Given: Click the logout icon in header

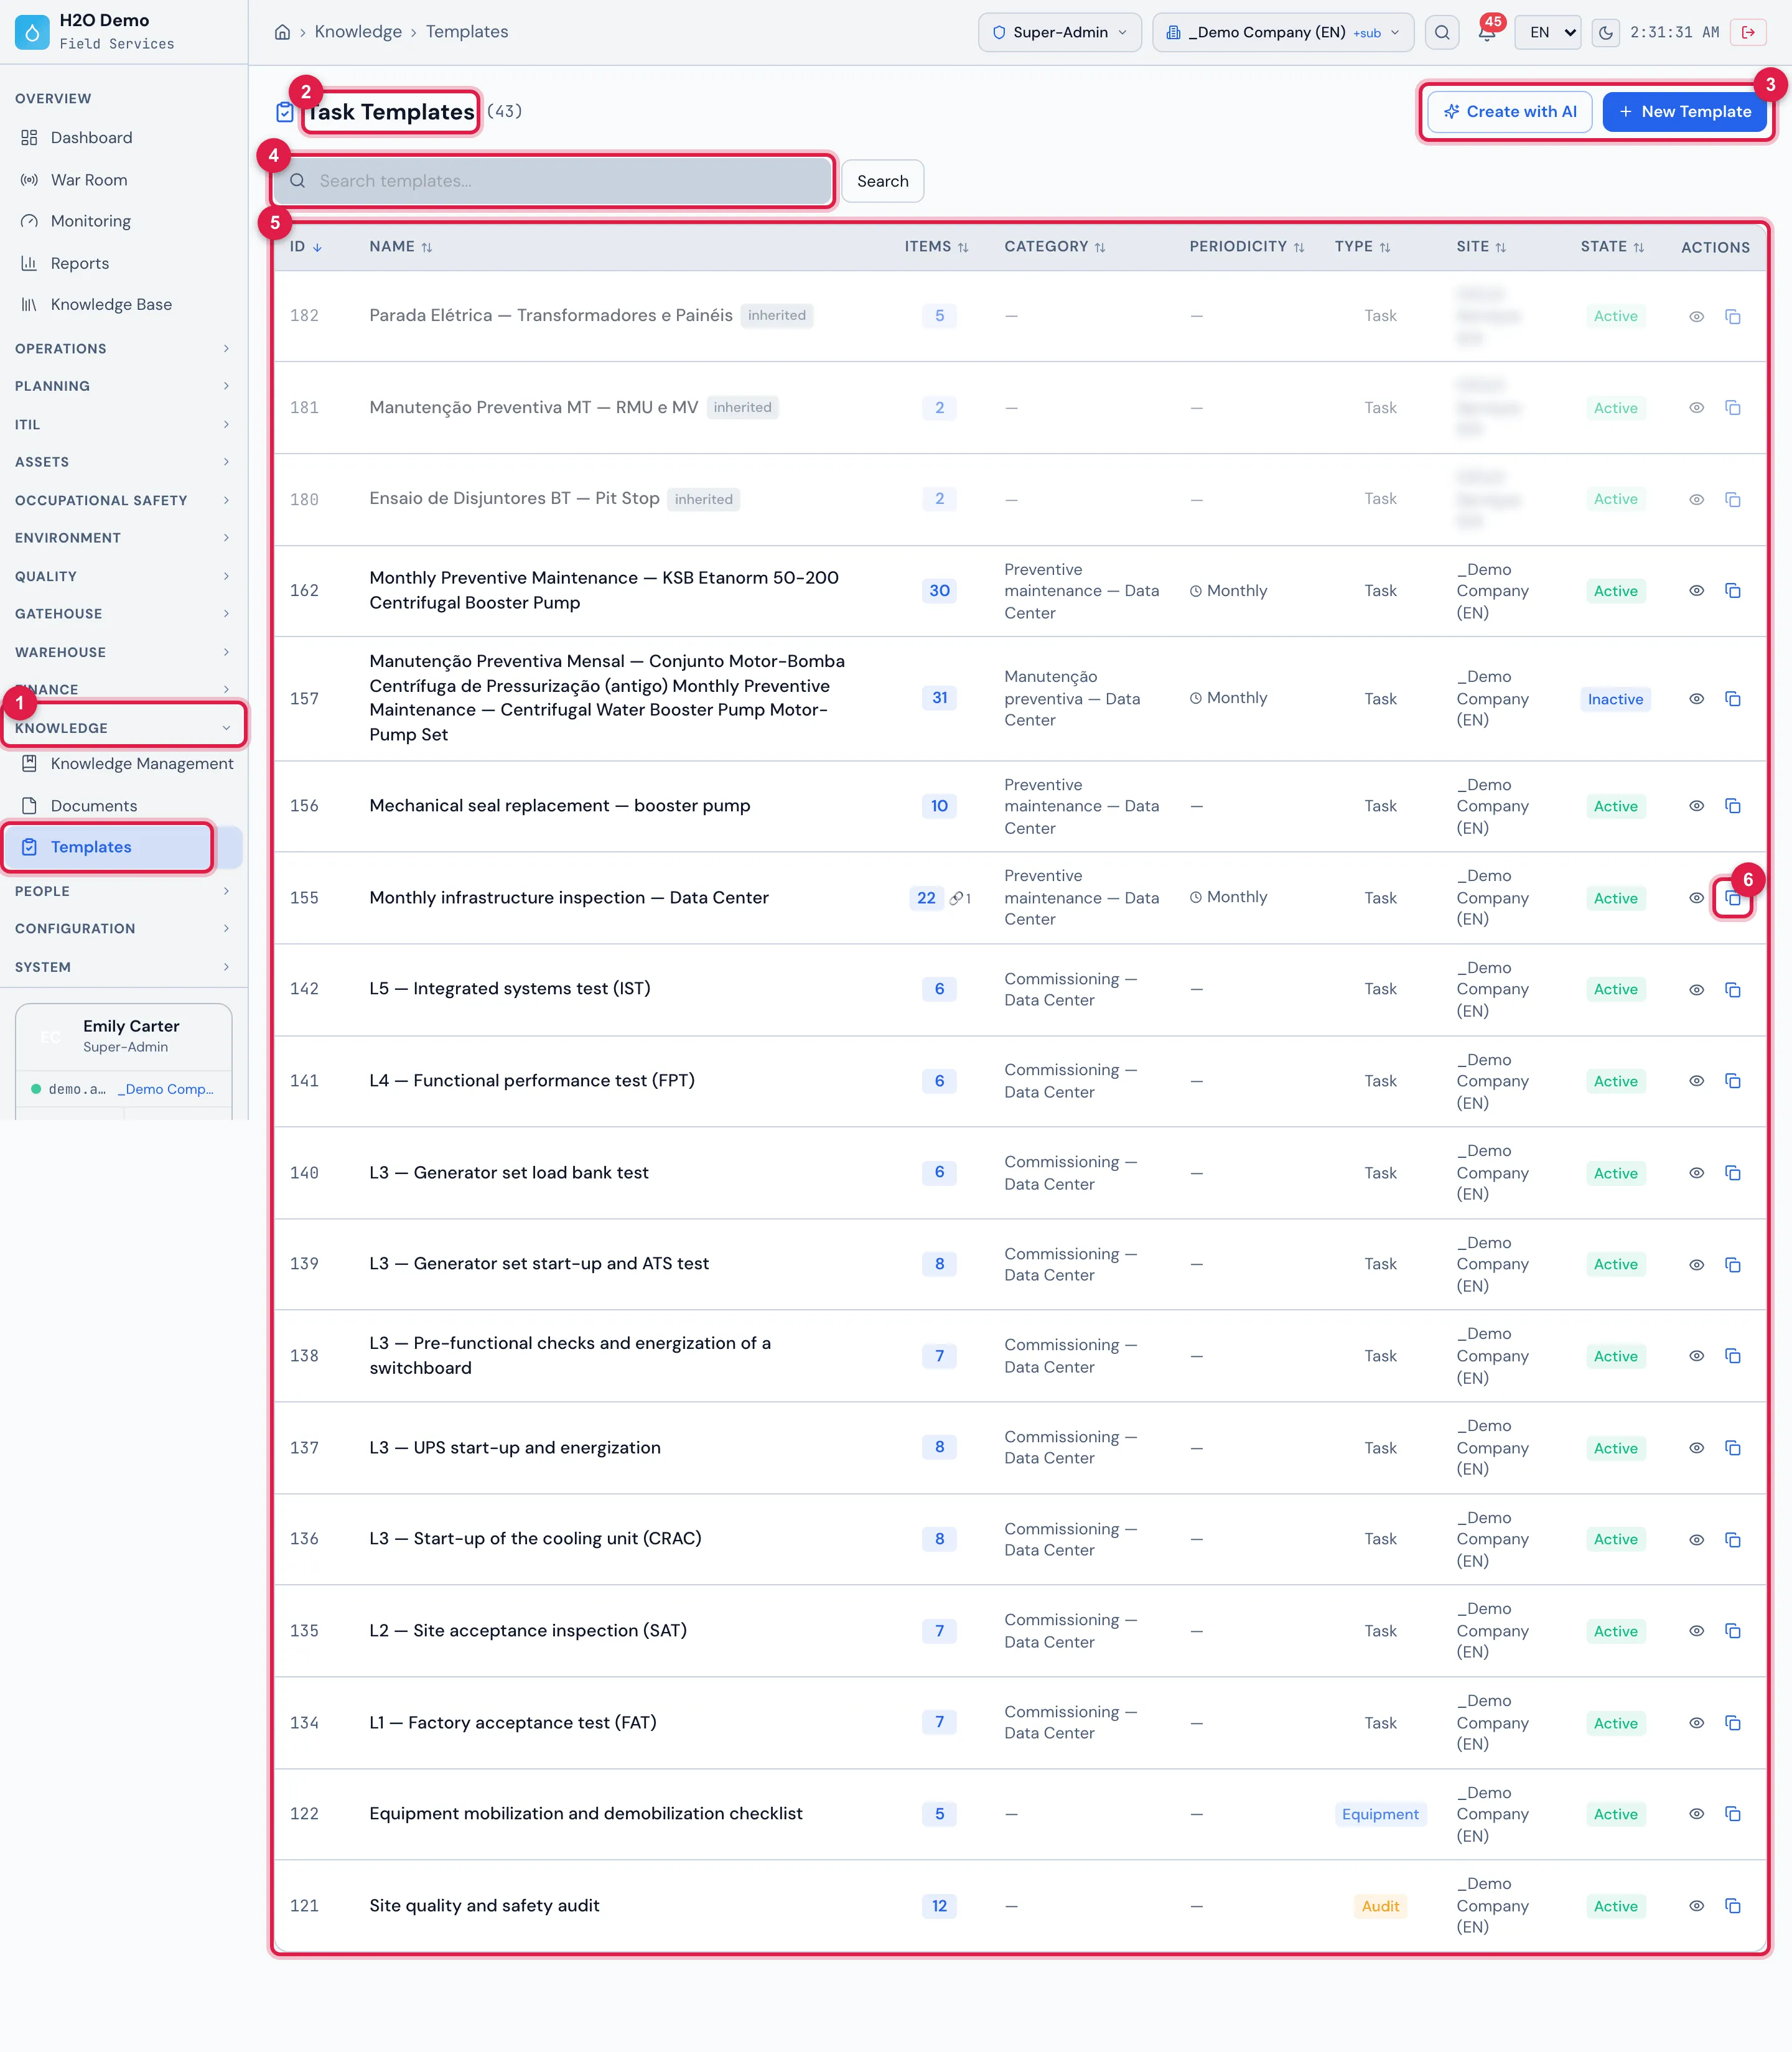Looking at the screenshot, I should tap(1747, 32).
